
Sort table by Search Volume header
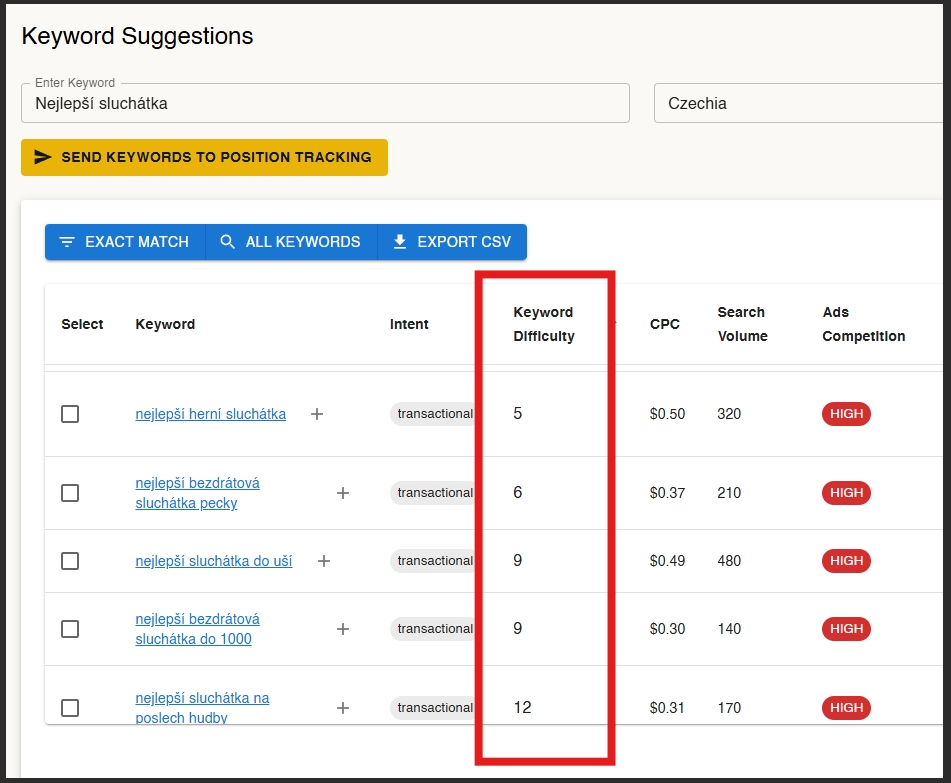pos(742,324)
